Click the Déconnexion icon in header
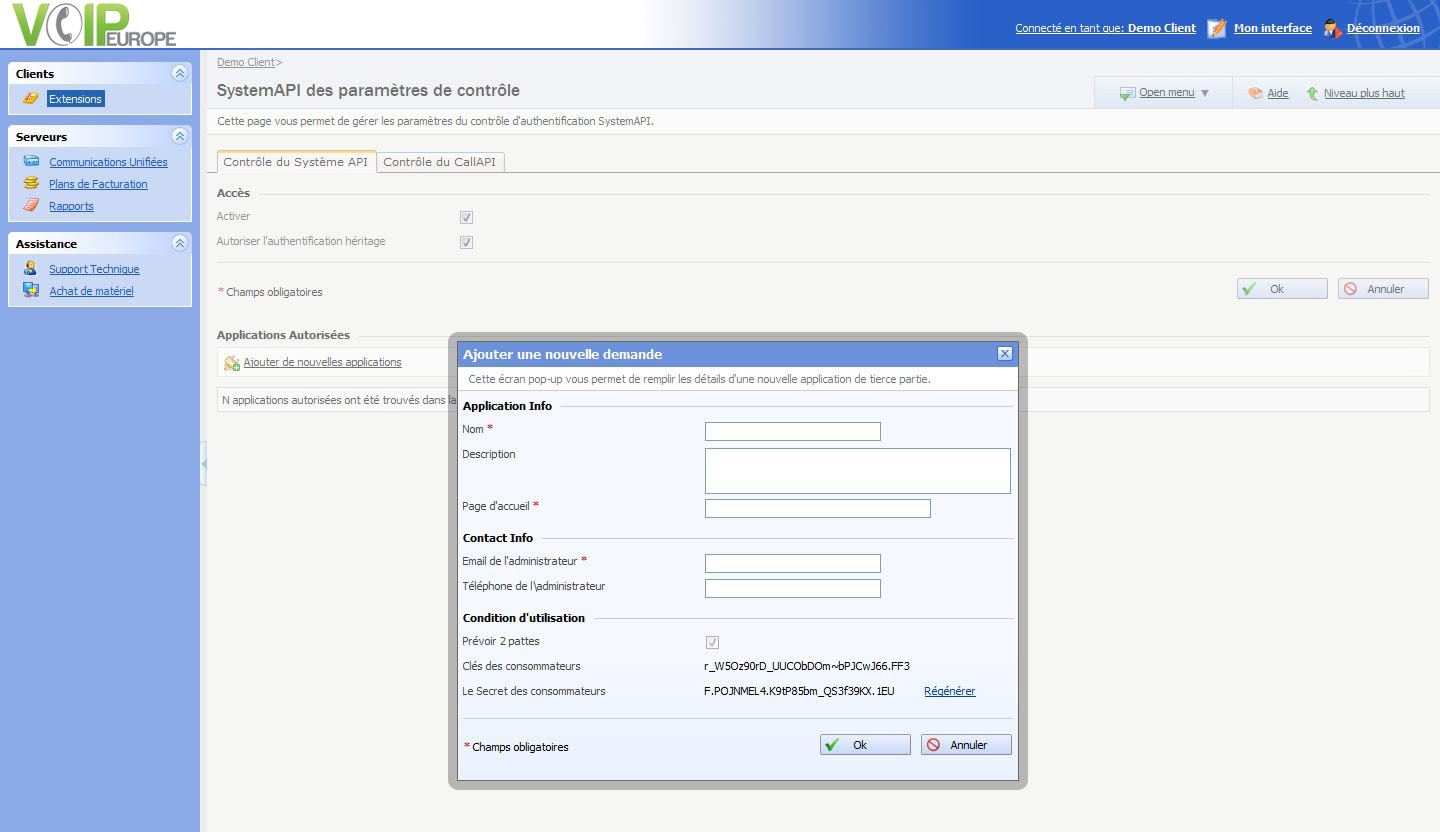The width and height of the screenshot is (1440, 832). pyautogui.click(x=1331, y=28)
